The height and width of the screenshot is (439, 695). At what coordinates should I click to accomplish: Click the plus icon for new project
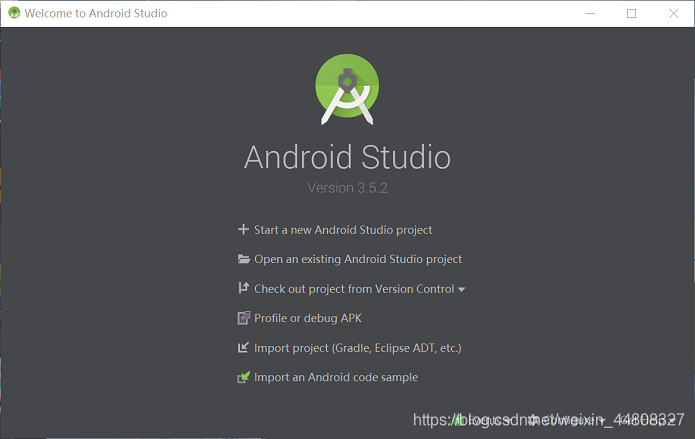point(243,229)
